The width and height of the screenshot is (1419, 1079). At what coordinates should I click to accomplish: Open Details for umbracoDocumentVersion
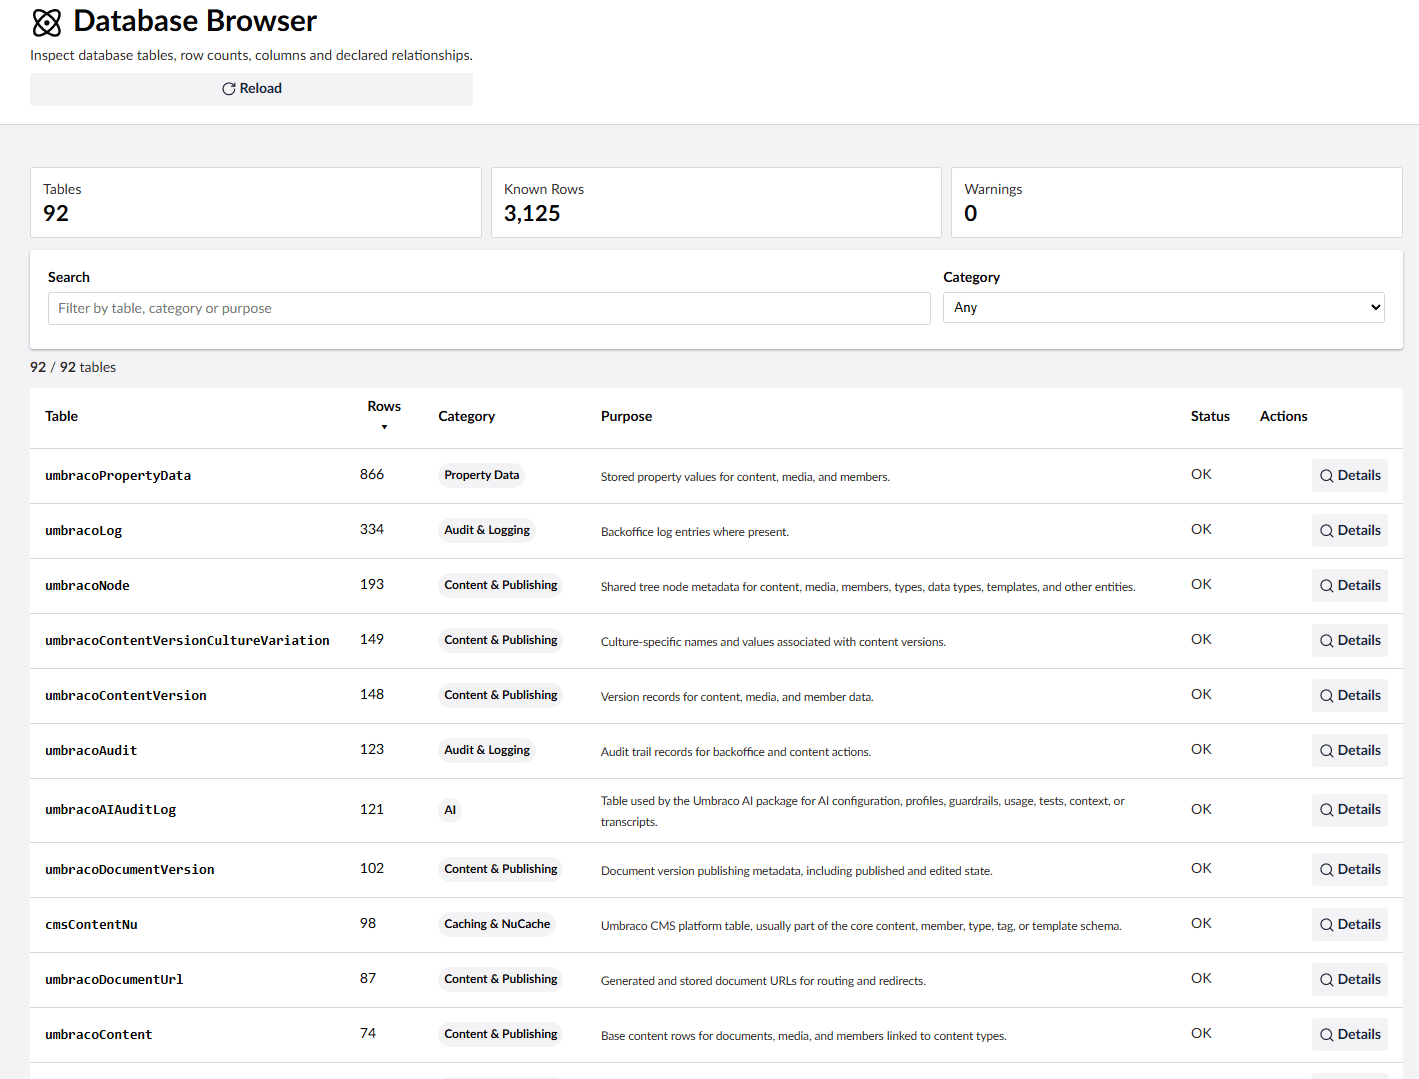[1349, 869]
